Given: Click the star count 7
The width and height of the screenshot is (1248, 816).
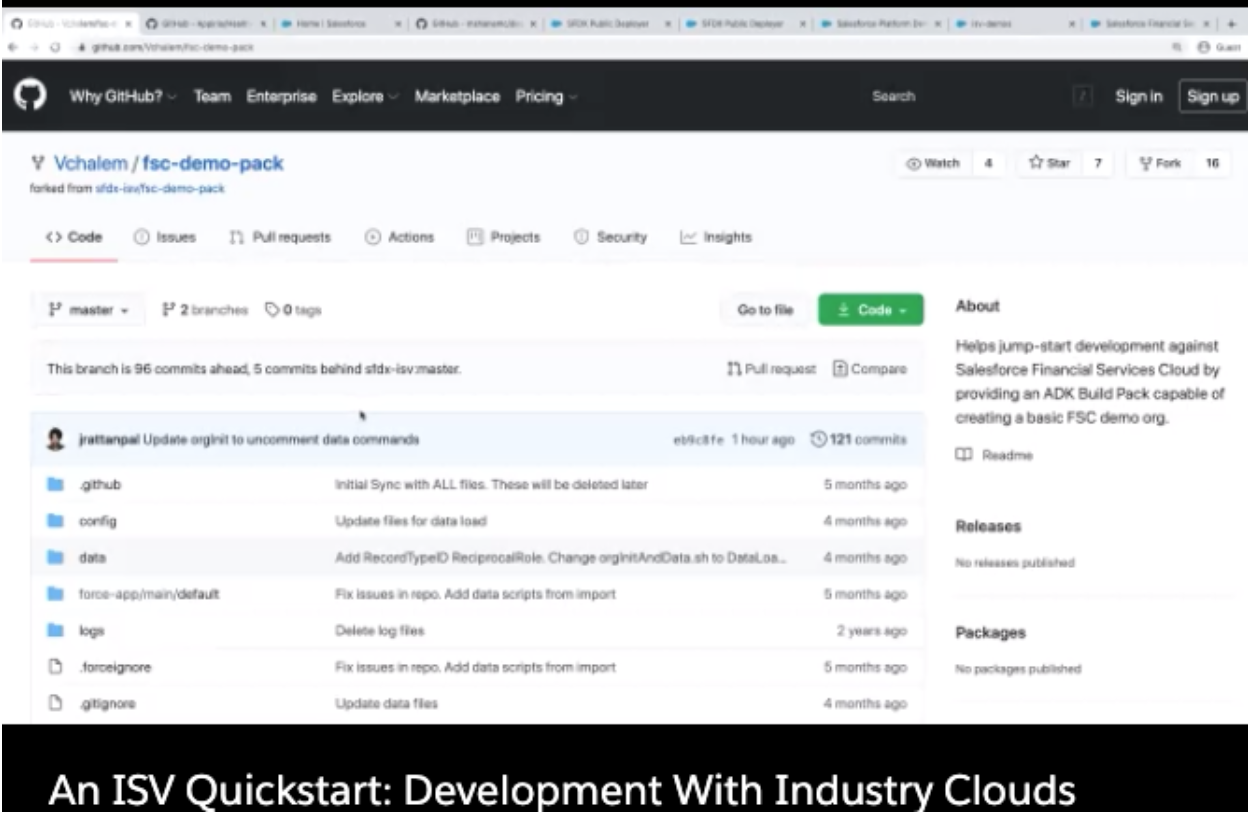Looking at the screenshot, I should point(1098,164).
